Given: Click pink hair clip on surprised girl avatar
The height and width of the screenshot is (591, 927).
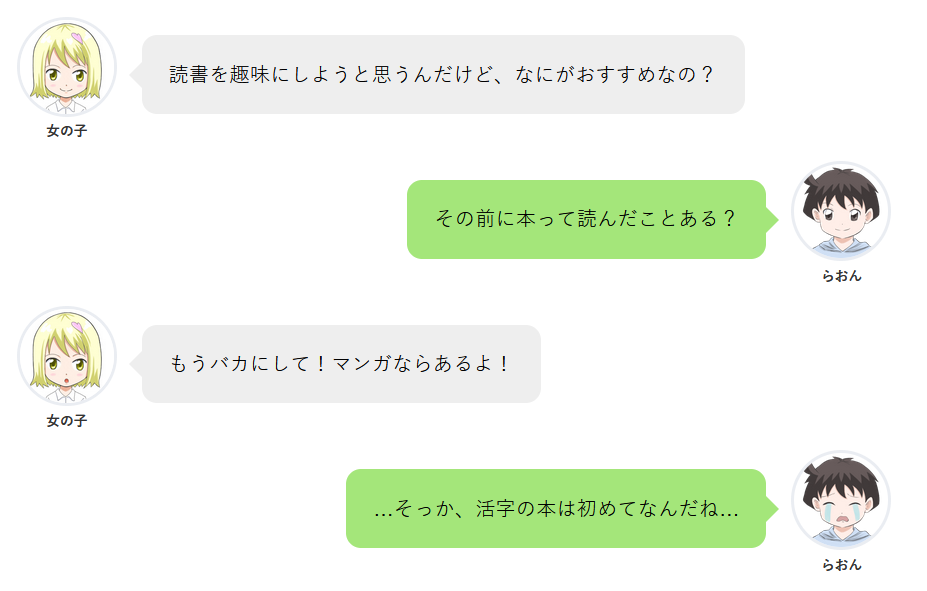Looking at the screenshot, I should pos(78,328).
